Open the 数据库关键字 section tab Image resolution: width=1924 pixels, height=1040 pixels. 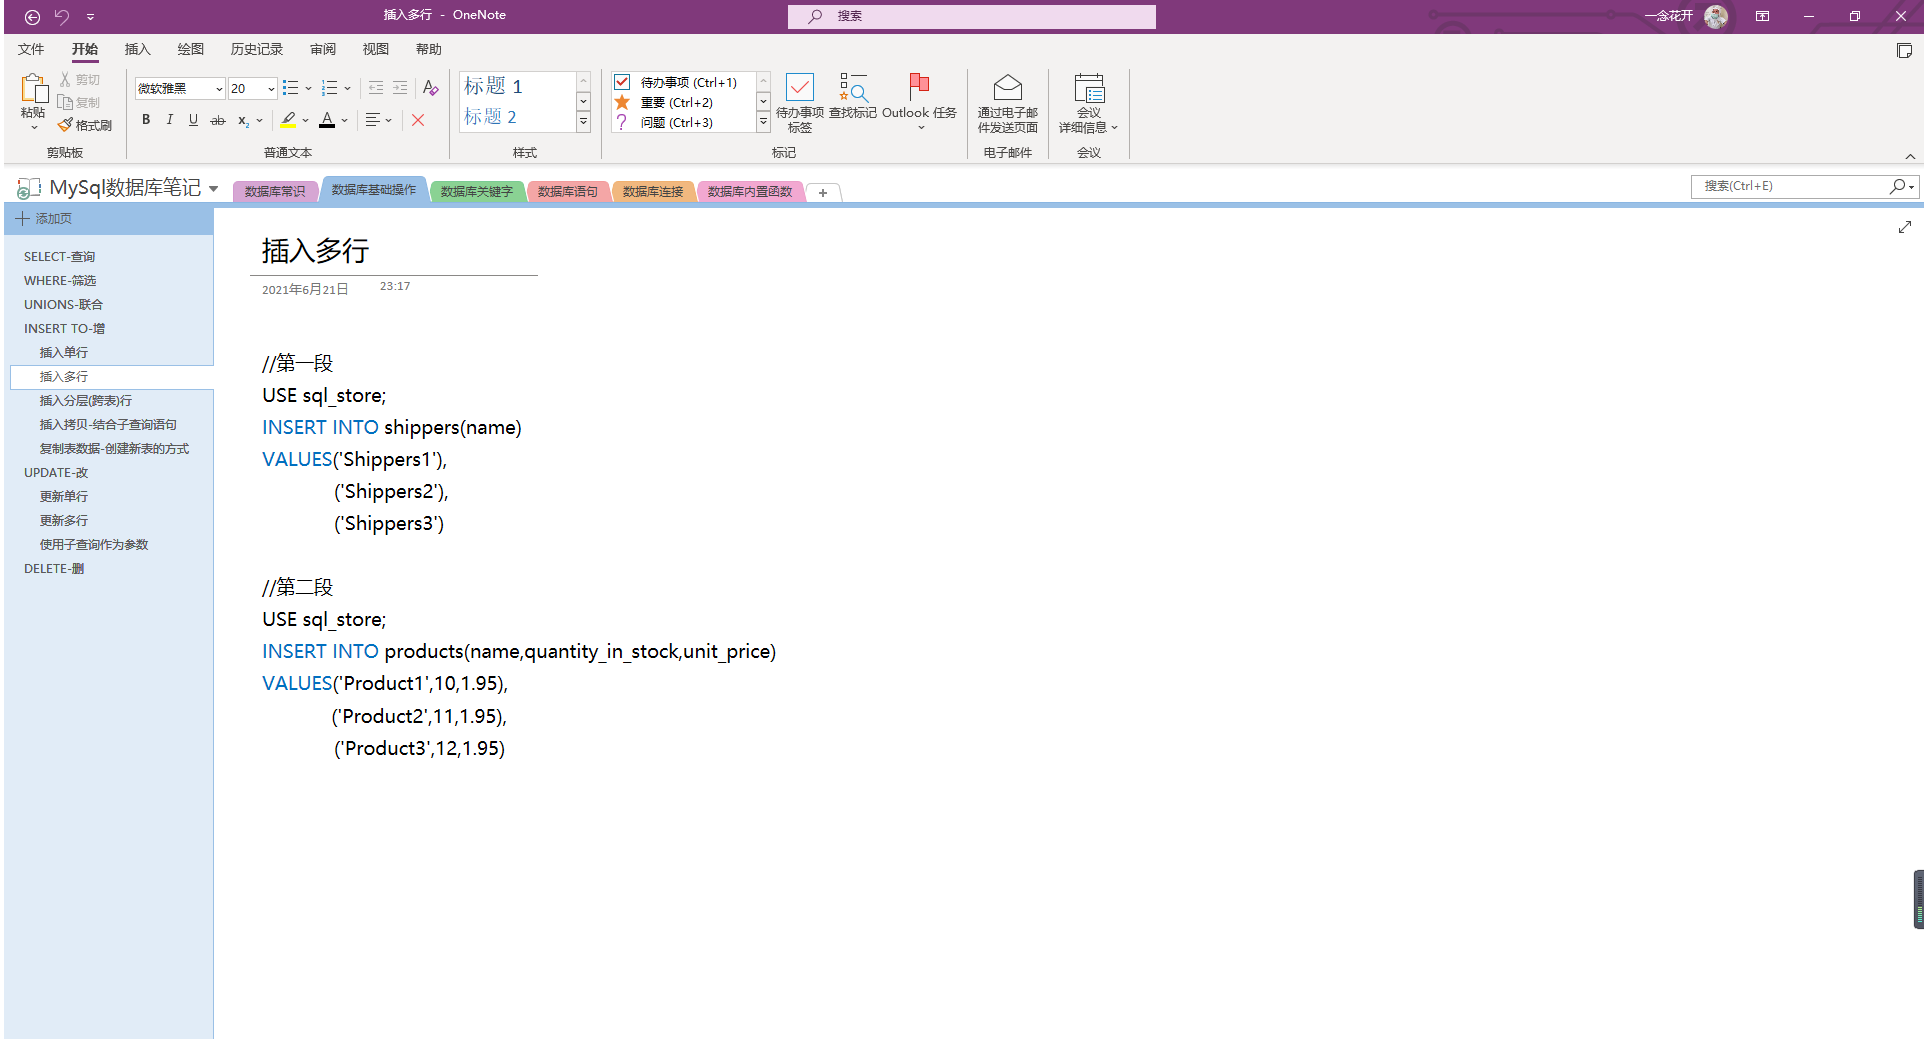477,191
